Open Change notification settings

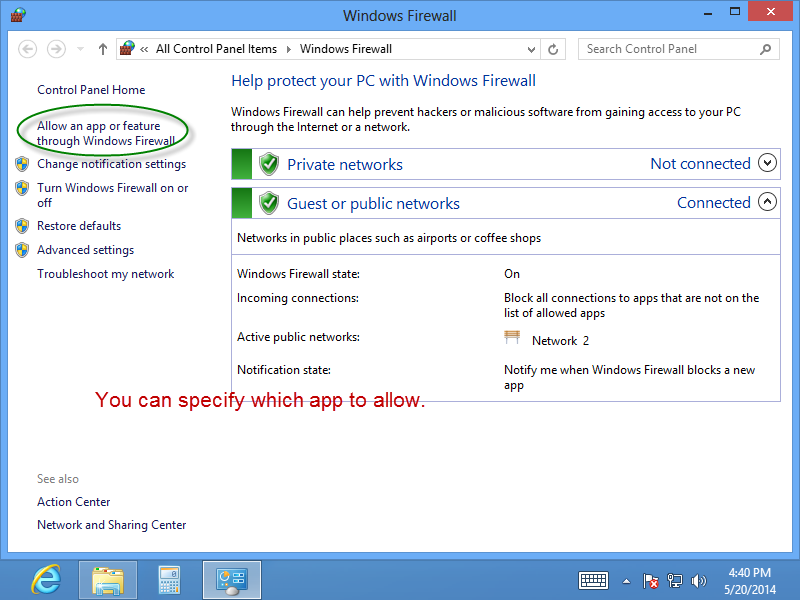tap(112, 164)
